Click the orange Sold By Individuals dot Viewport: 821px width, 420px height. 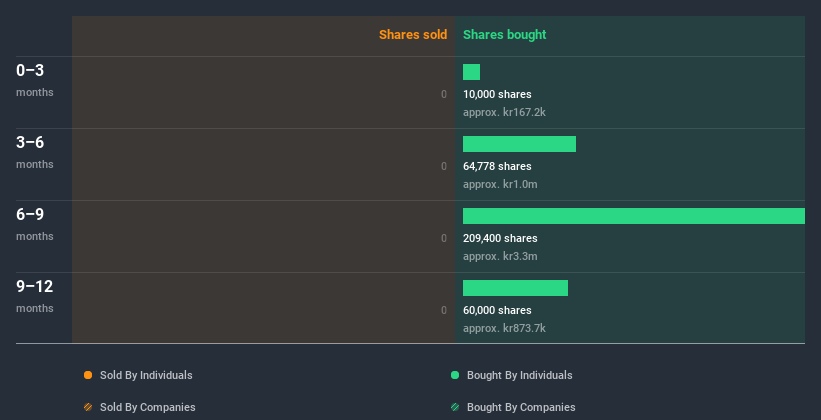(88, 375)
